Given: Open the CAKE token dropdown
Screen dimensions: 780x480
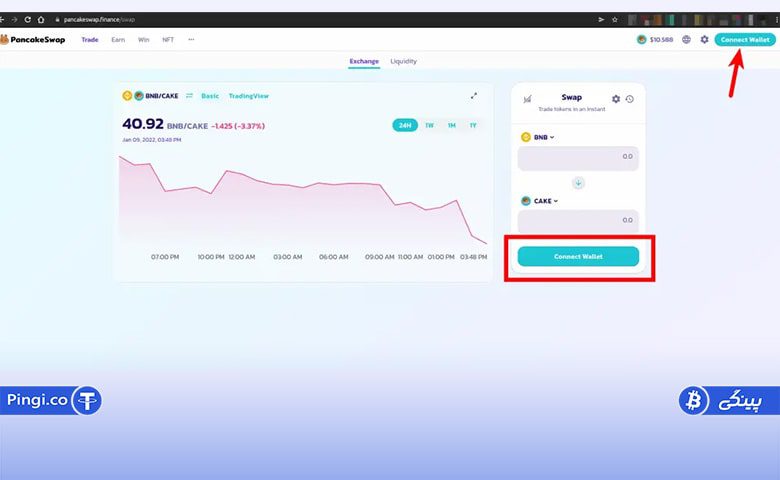Looking at the screenshot, I should click(x=539, y=201).
